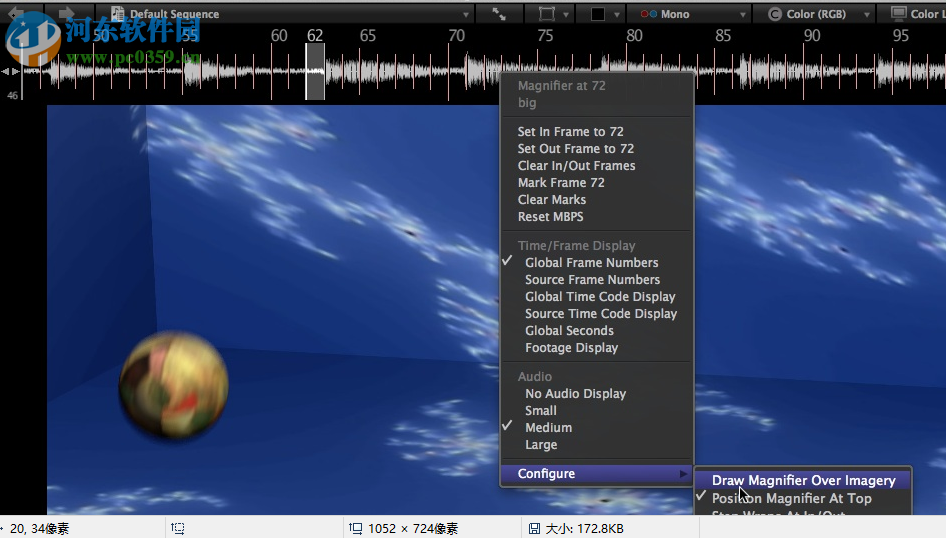Click the frame view rectangle icon

546,14
